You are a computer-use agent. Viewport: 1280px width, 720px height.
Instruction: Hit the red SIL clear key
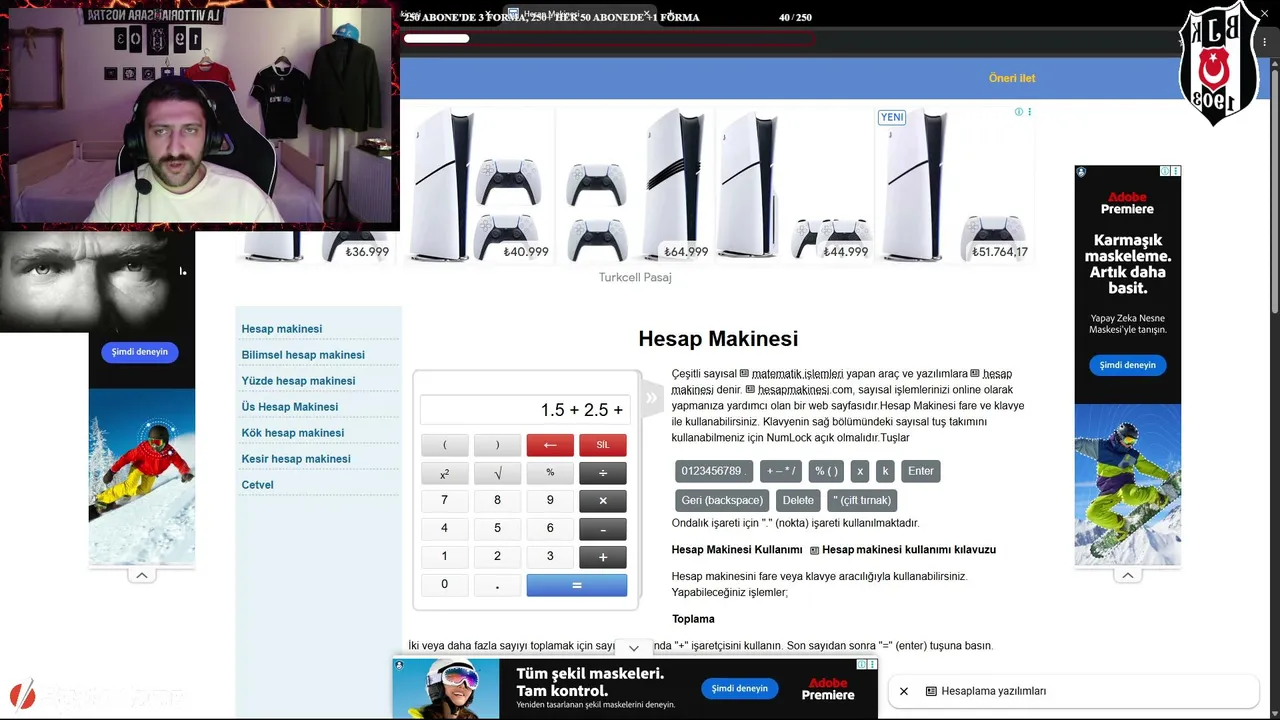(x=603, y=445)
